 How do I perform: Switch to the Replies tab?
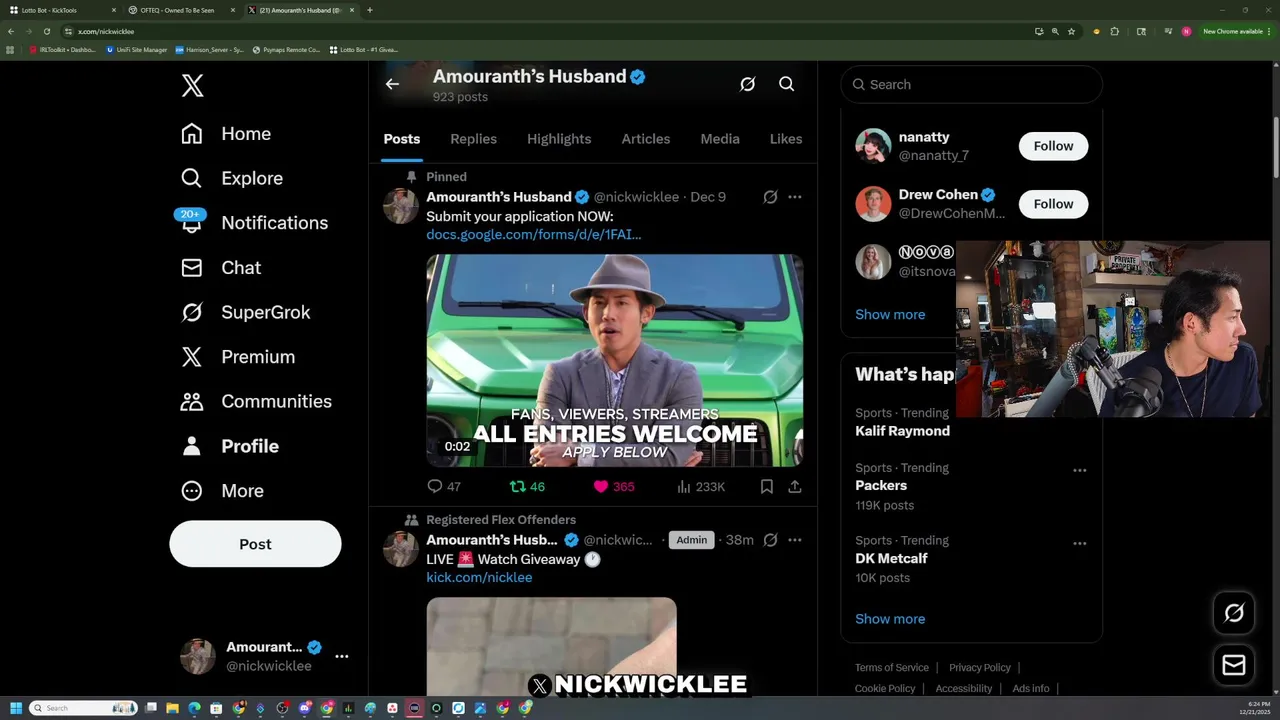[473, 139]
